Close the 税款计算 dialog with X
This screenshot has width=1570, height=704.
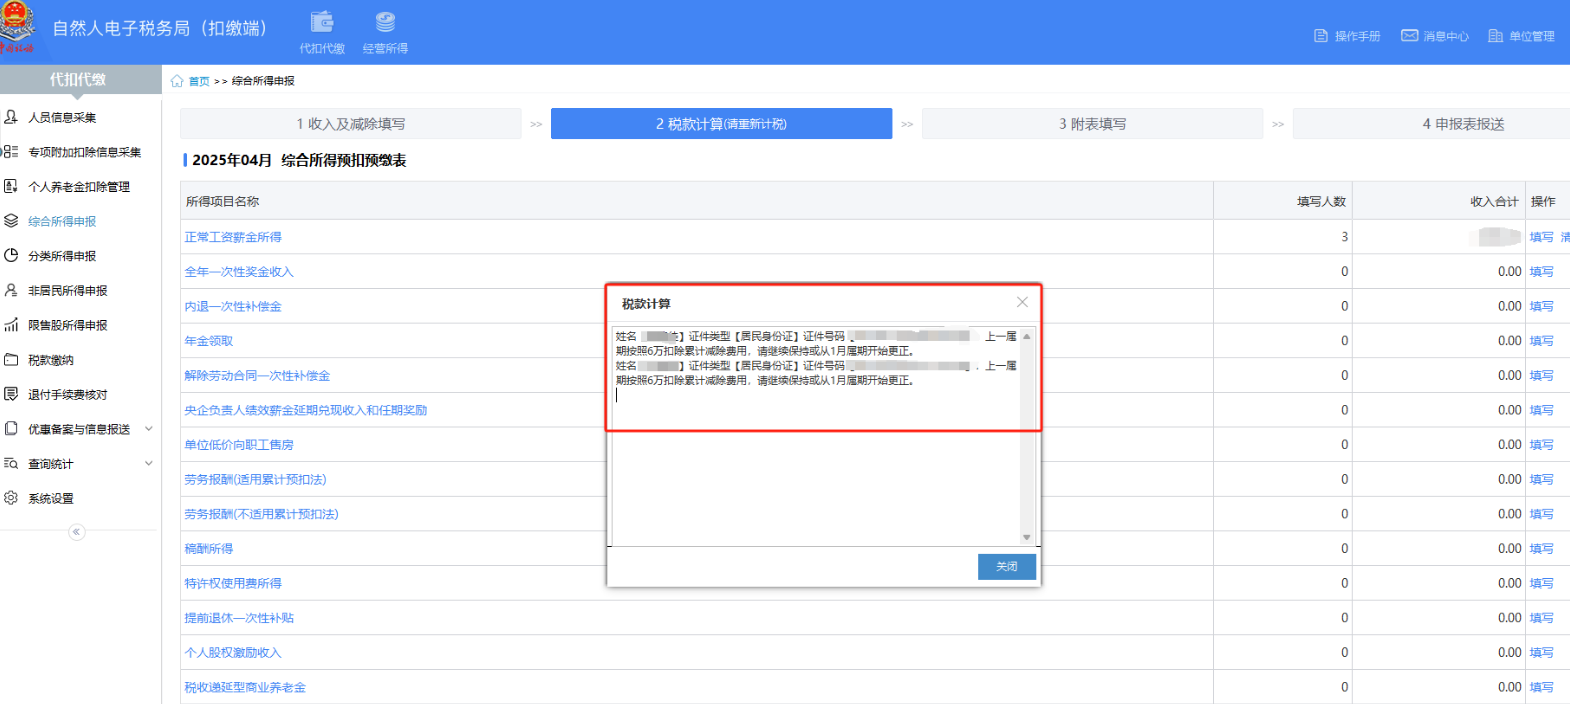[1022, 302]
